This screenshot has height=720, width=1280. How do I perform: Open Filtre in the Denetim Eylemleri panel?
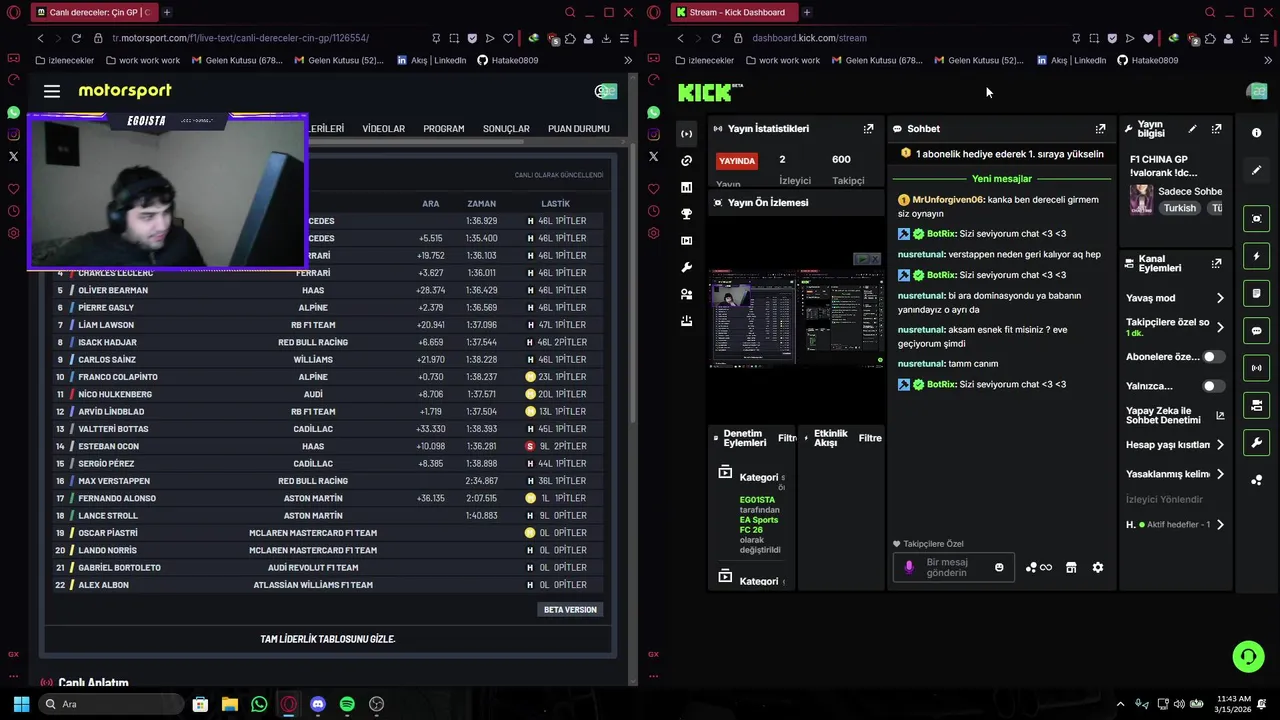pyautogui.click(x=787, y=438)
